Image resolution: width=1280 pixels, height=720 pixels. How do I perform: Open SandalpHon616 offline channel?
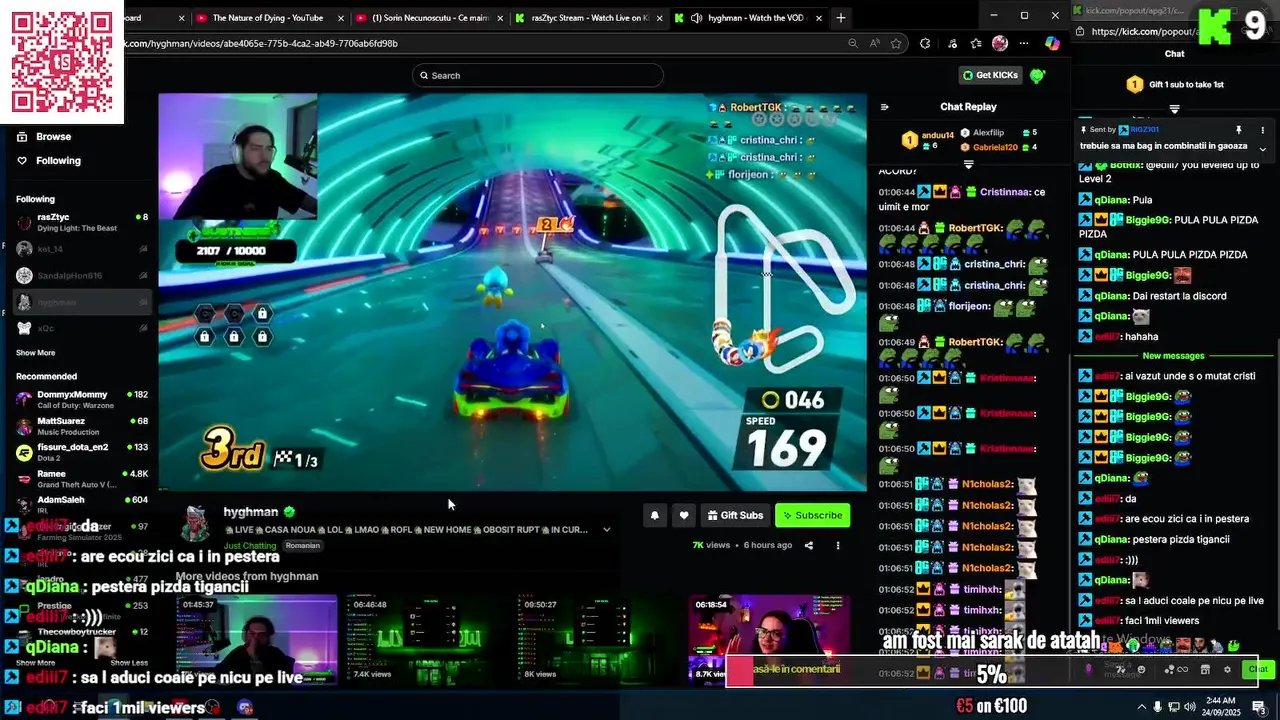82,275
